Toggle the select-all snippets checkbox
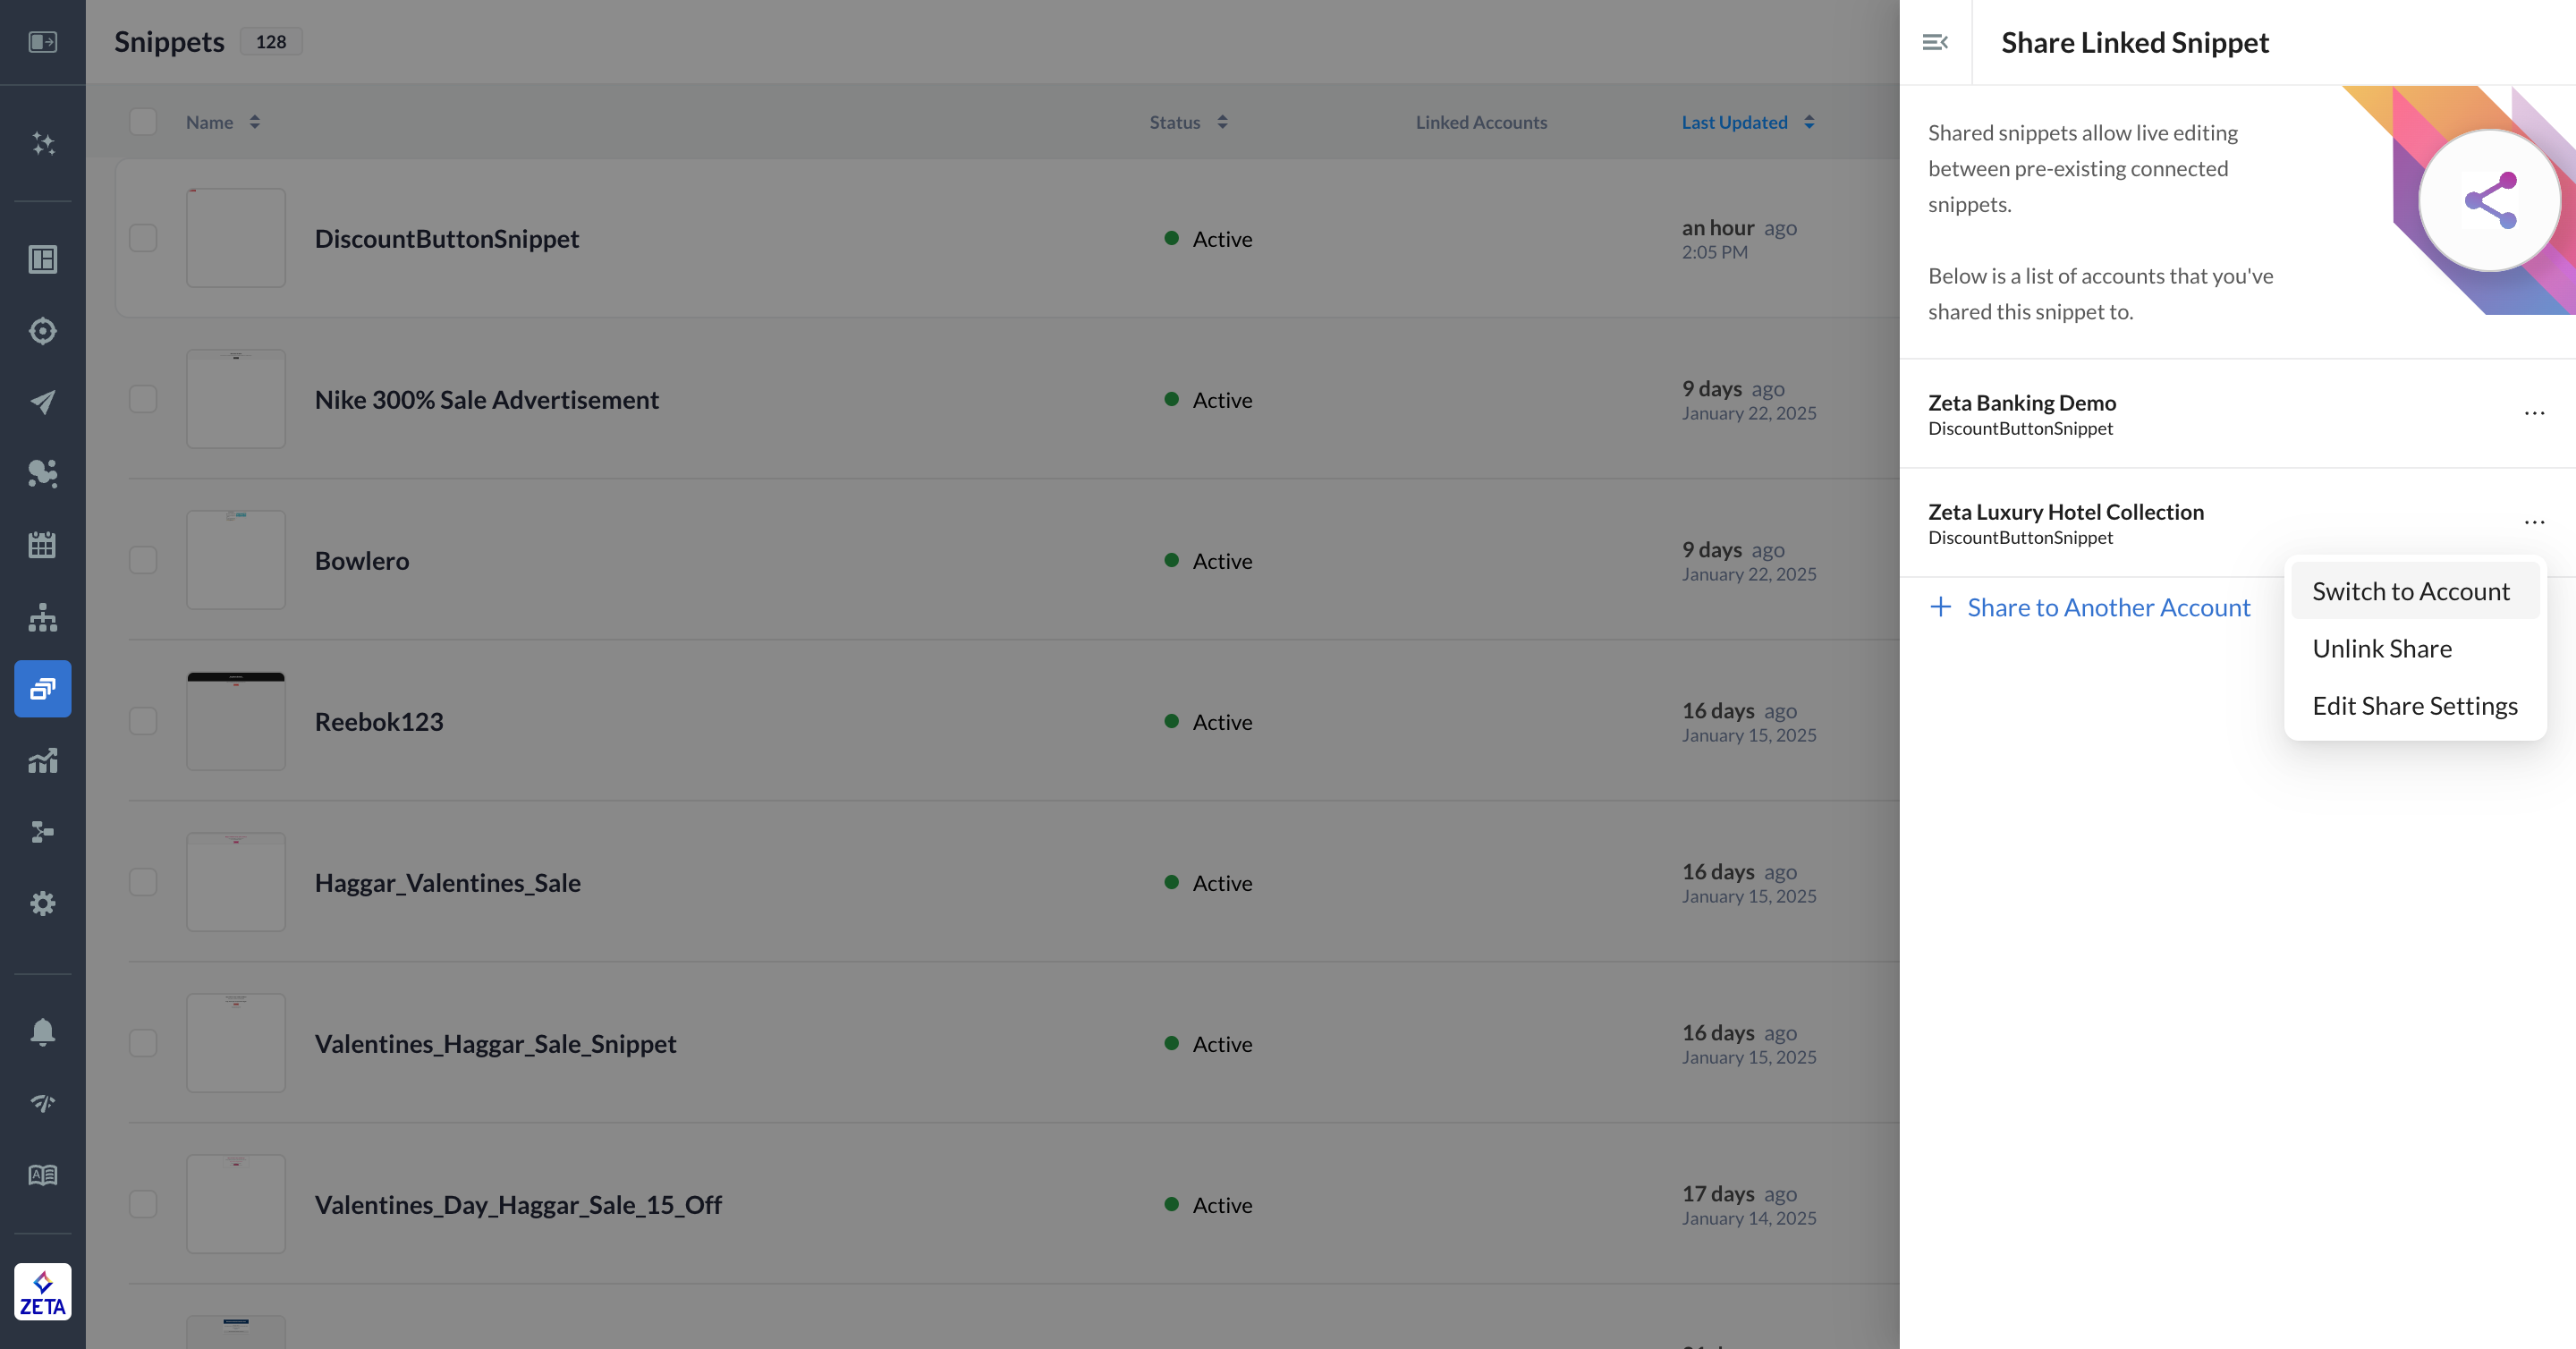The image size is (2576, 1349). pyautogui.click(x=143, y=122)
